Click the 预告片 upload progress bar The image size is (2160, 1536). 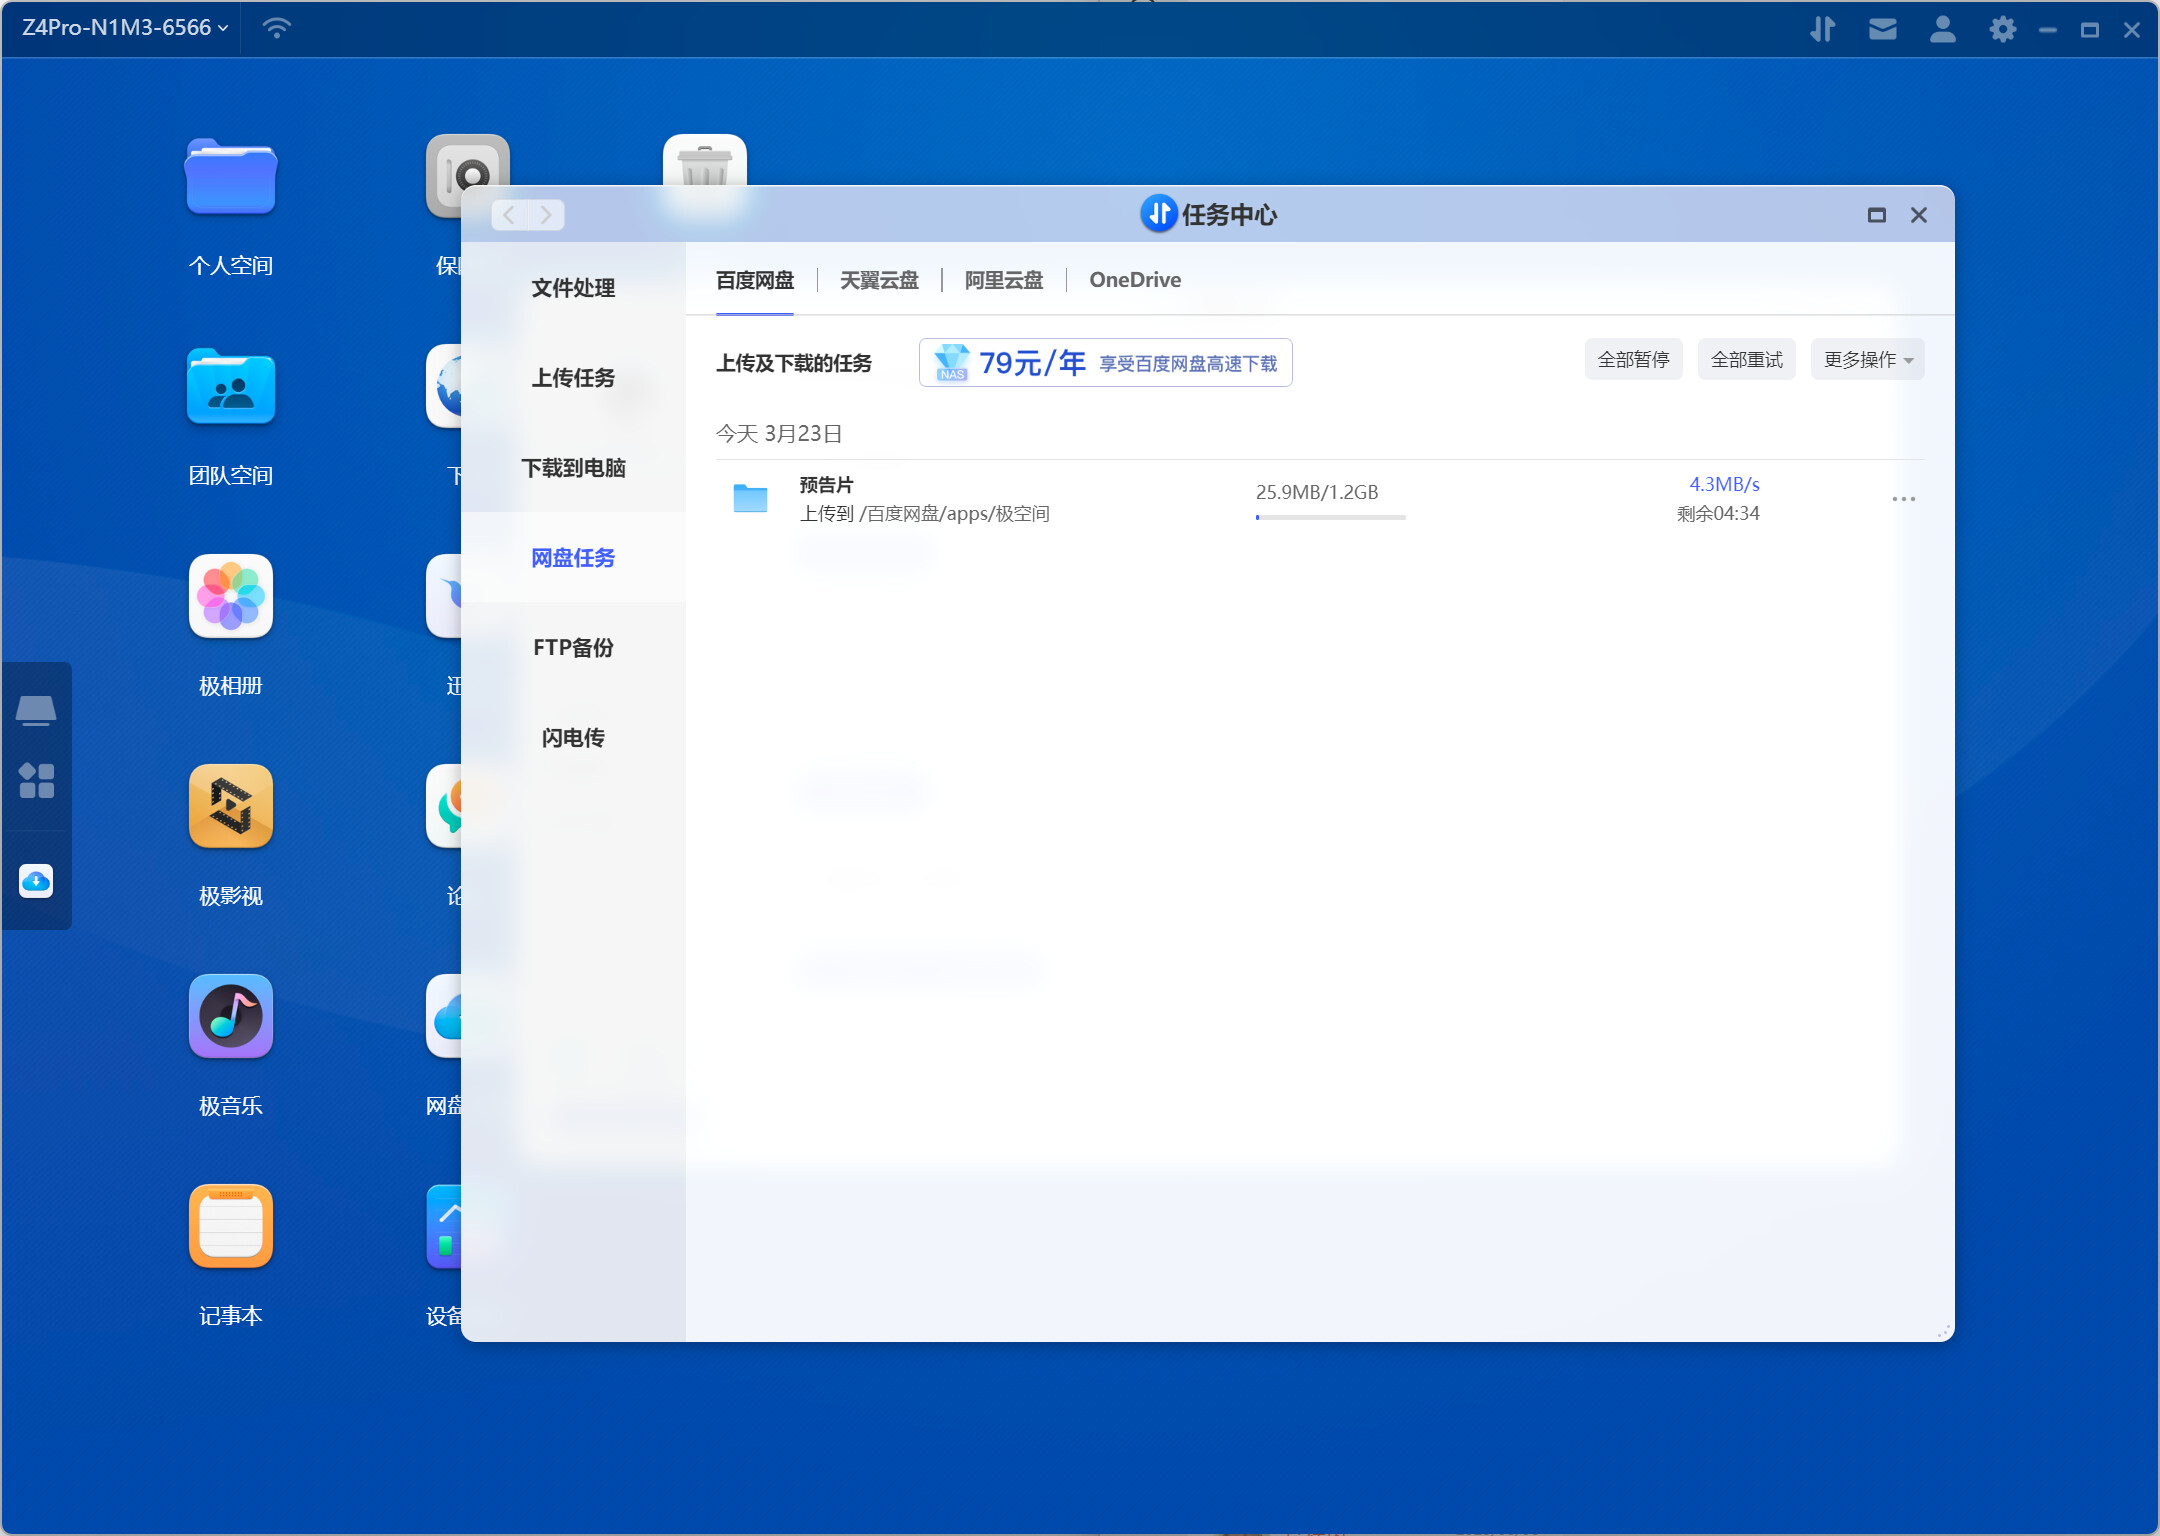[x=1330, y=517]
